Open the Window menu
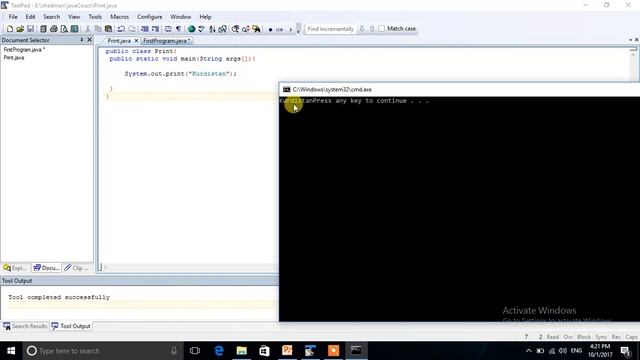Viewport: 640px width, 360px height. pos(180,17)
